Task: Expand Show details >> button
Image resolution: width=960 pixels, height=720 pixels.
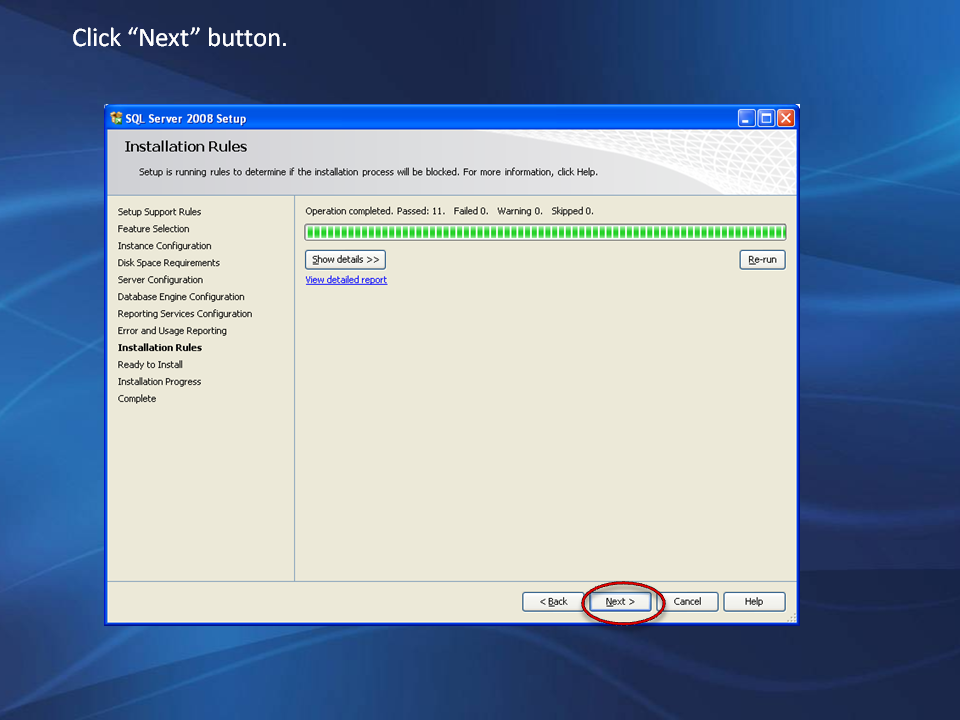Action: pyautogui.click(x=345, y=260)
